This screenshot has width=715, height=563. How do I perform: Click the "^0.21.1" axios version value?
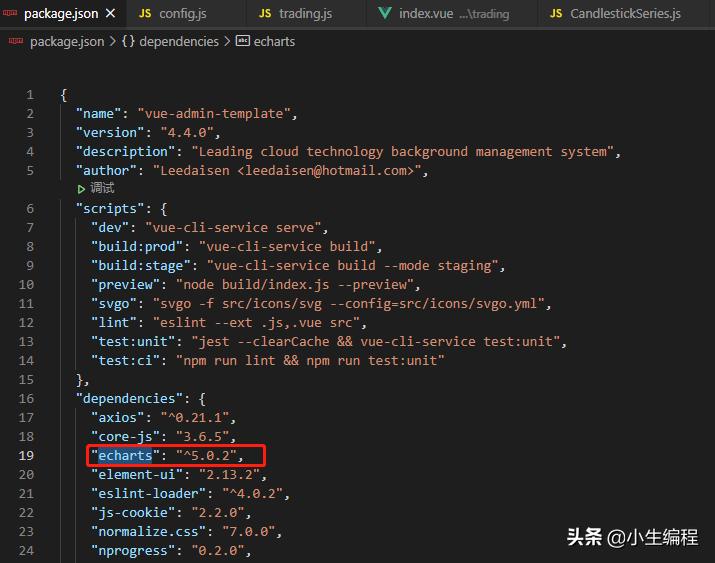195,418
